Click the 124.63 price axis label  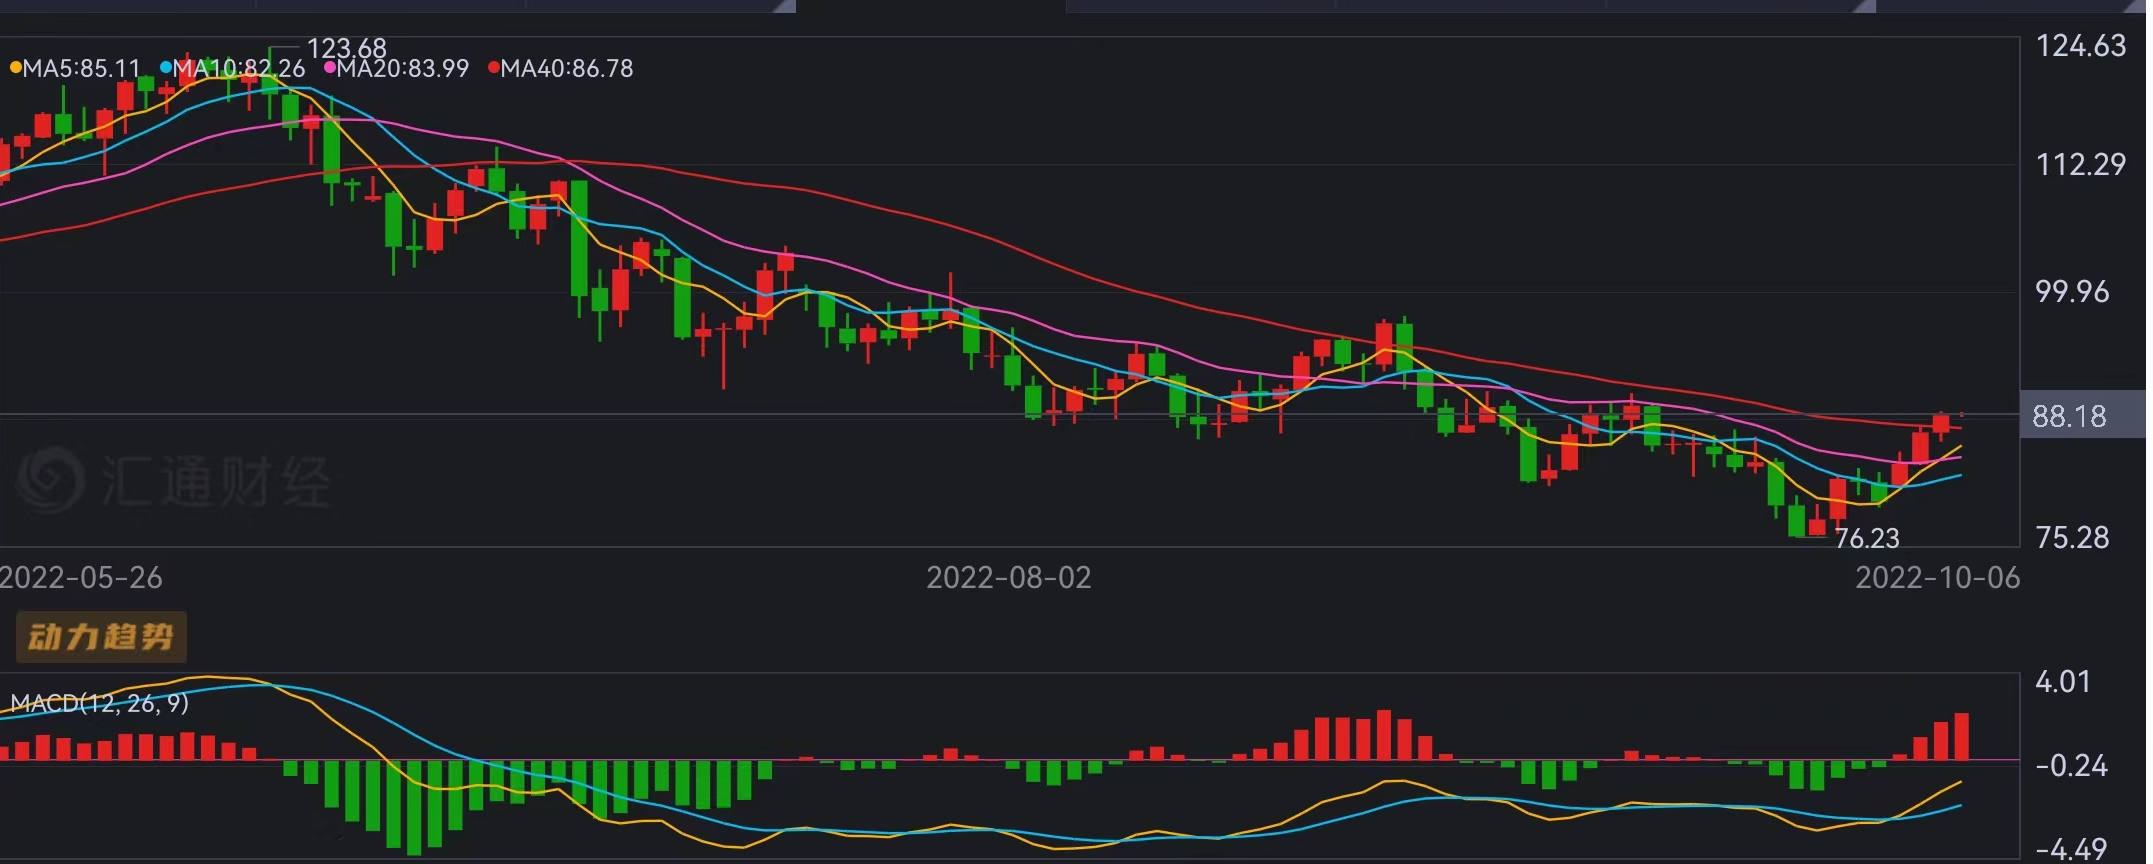point(2080,46)
